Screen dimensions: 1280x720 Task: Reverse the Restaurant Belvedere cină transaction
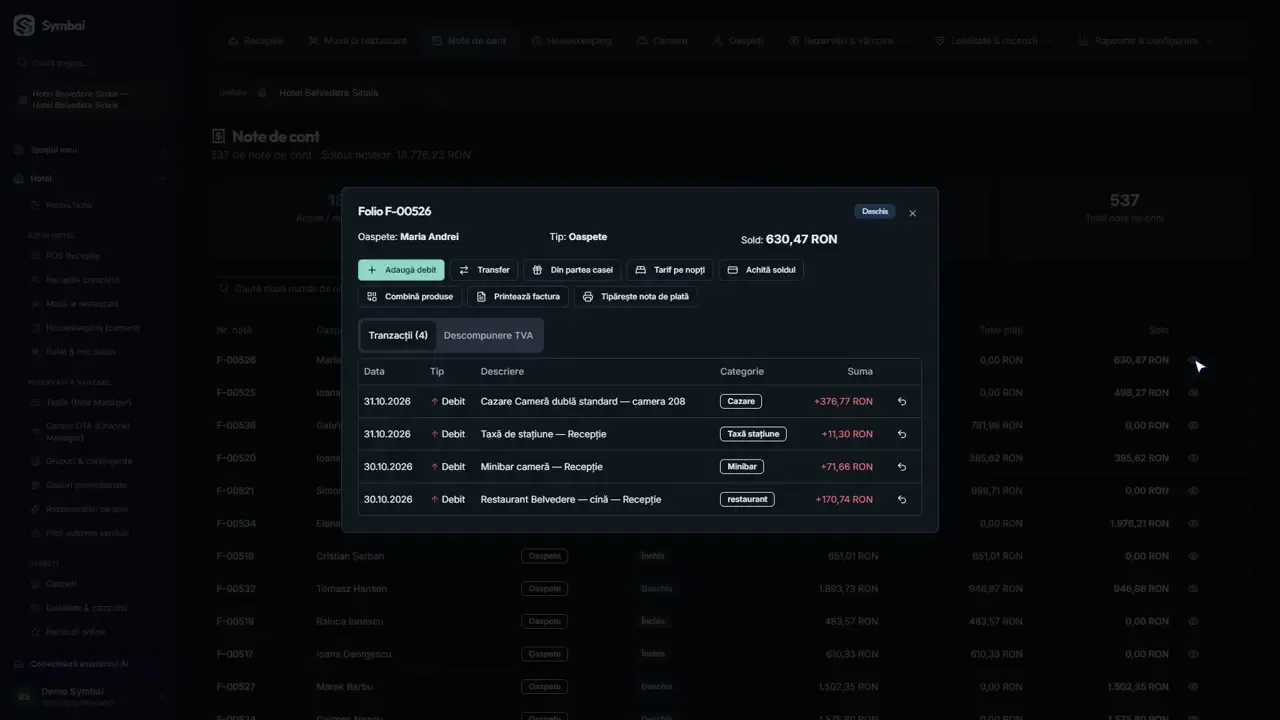click(902, 500)
